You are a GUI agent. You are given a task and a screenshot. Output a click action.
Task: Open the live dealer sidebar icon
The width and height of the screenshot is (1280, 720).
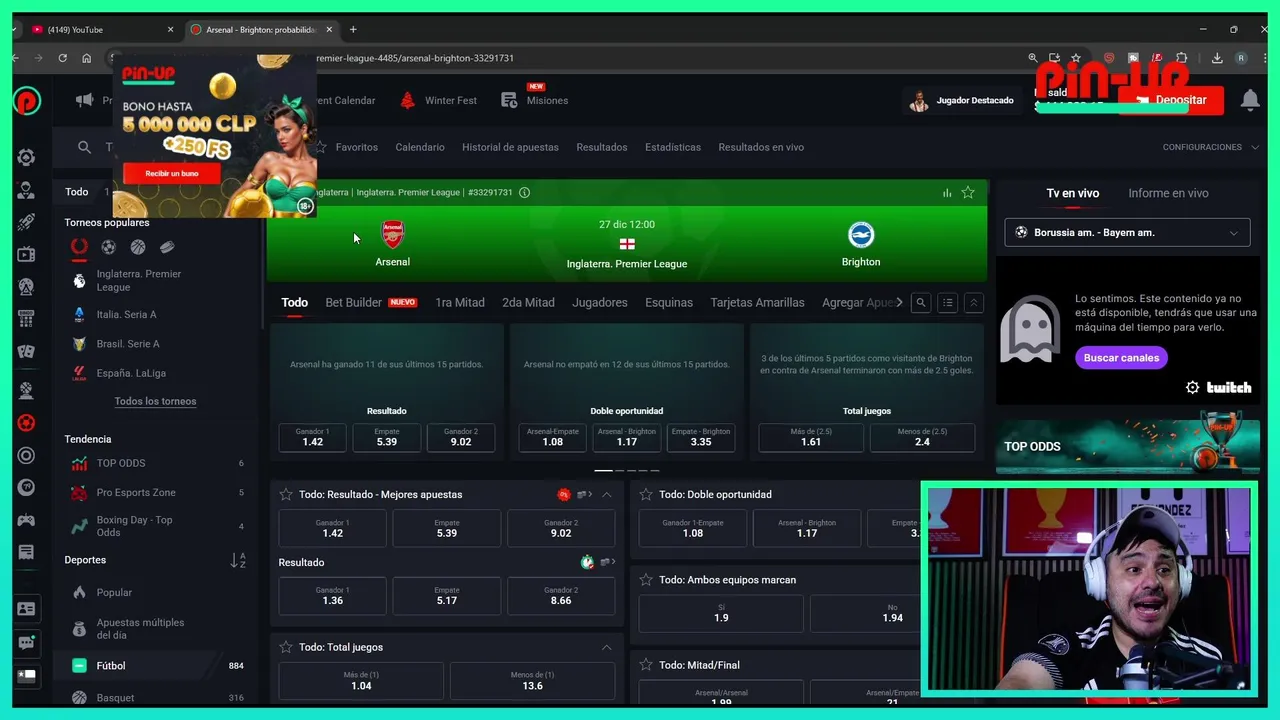[x=27, y=190]
